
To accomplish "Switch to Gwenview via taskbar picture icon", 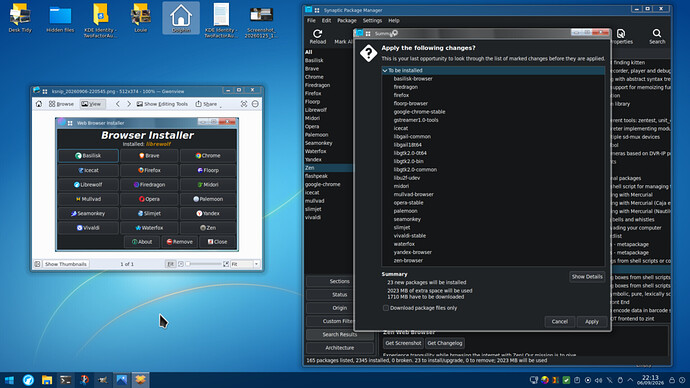I will pos(121,380).
